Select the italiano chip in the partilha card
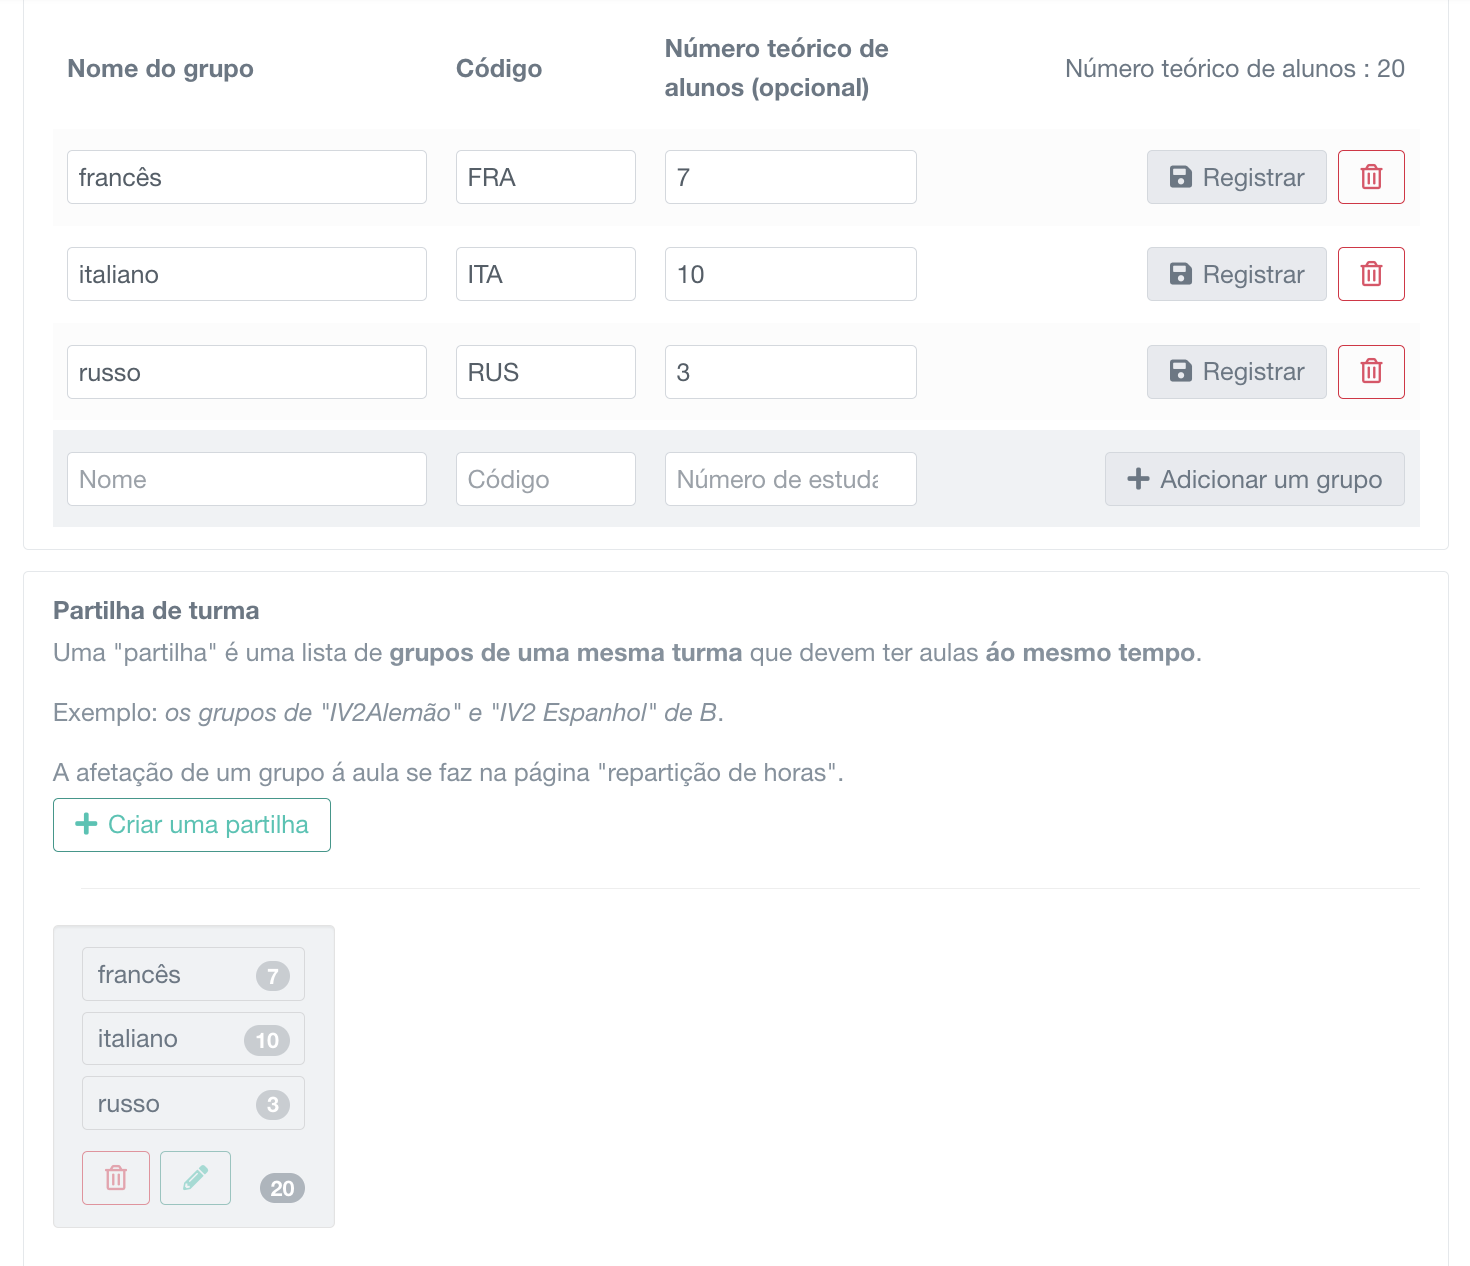Viewport: 1470px width, 1266px height. (x=192, y=1038)
